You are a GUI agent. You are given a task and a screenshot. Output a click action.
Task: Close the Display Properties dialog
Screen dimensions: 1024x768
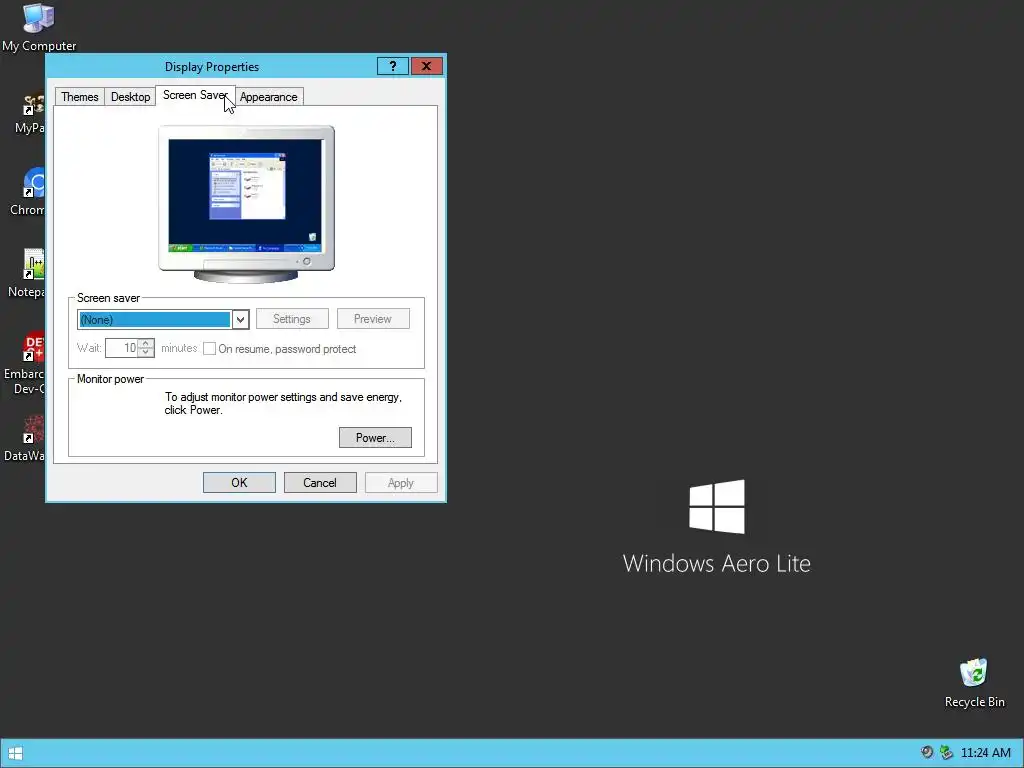click(426, 66)
